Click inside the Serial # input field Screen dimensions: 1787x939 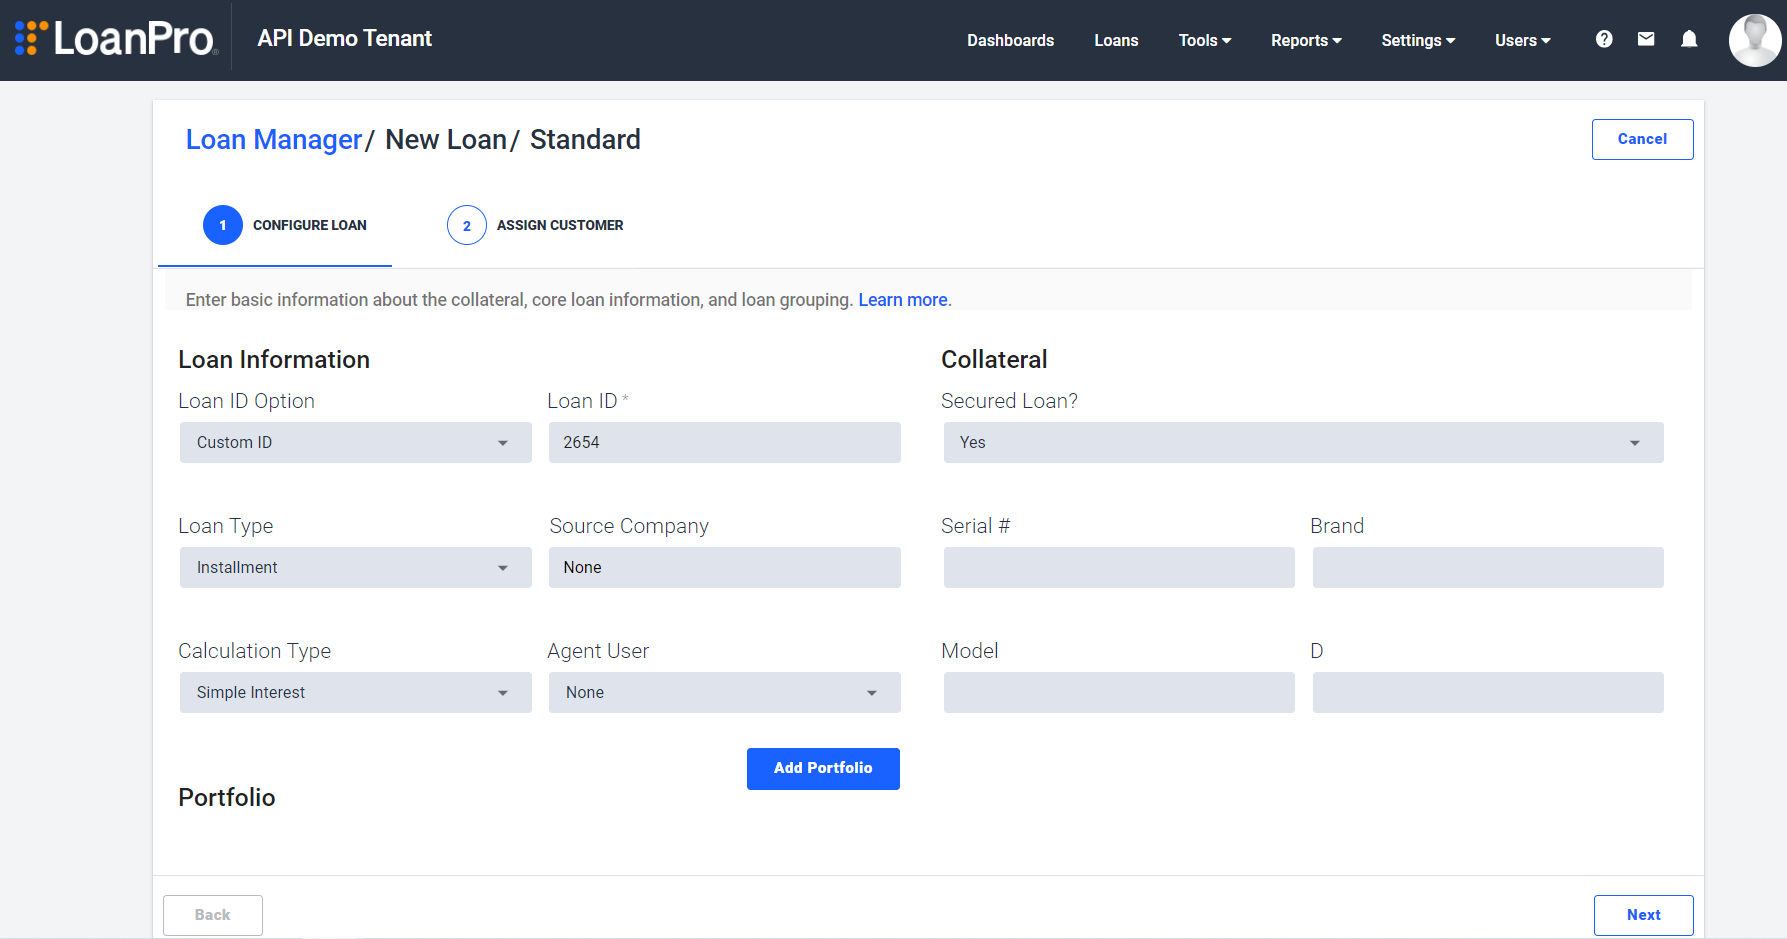coord(1118,567)
